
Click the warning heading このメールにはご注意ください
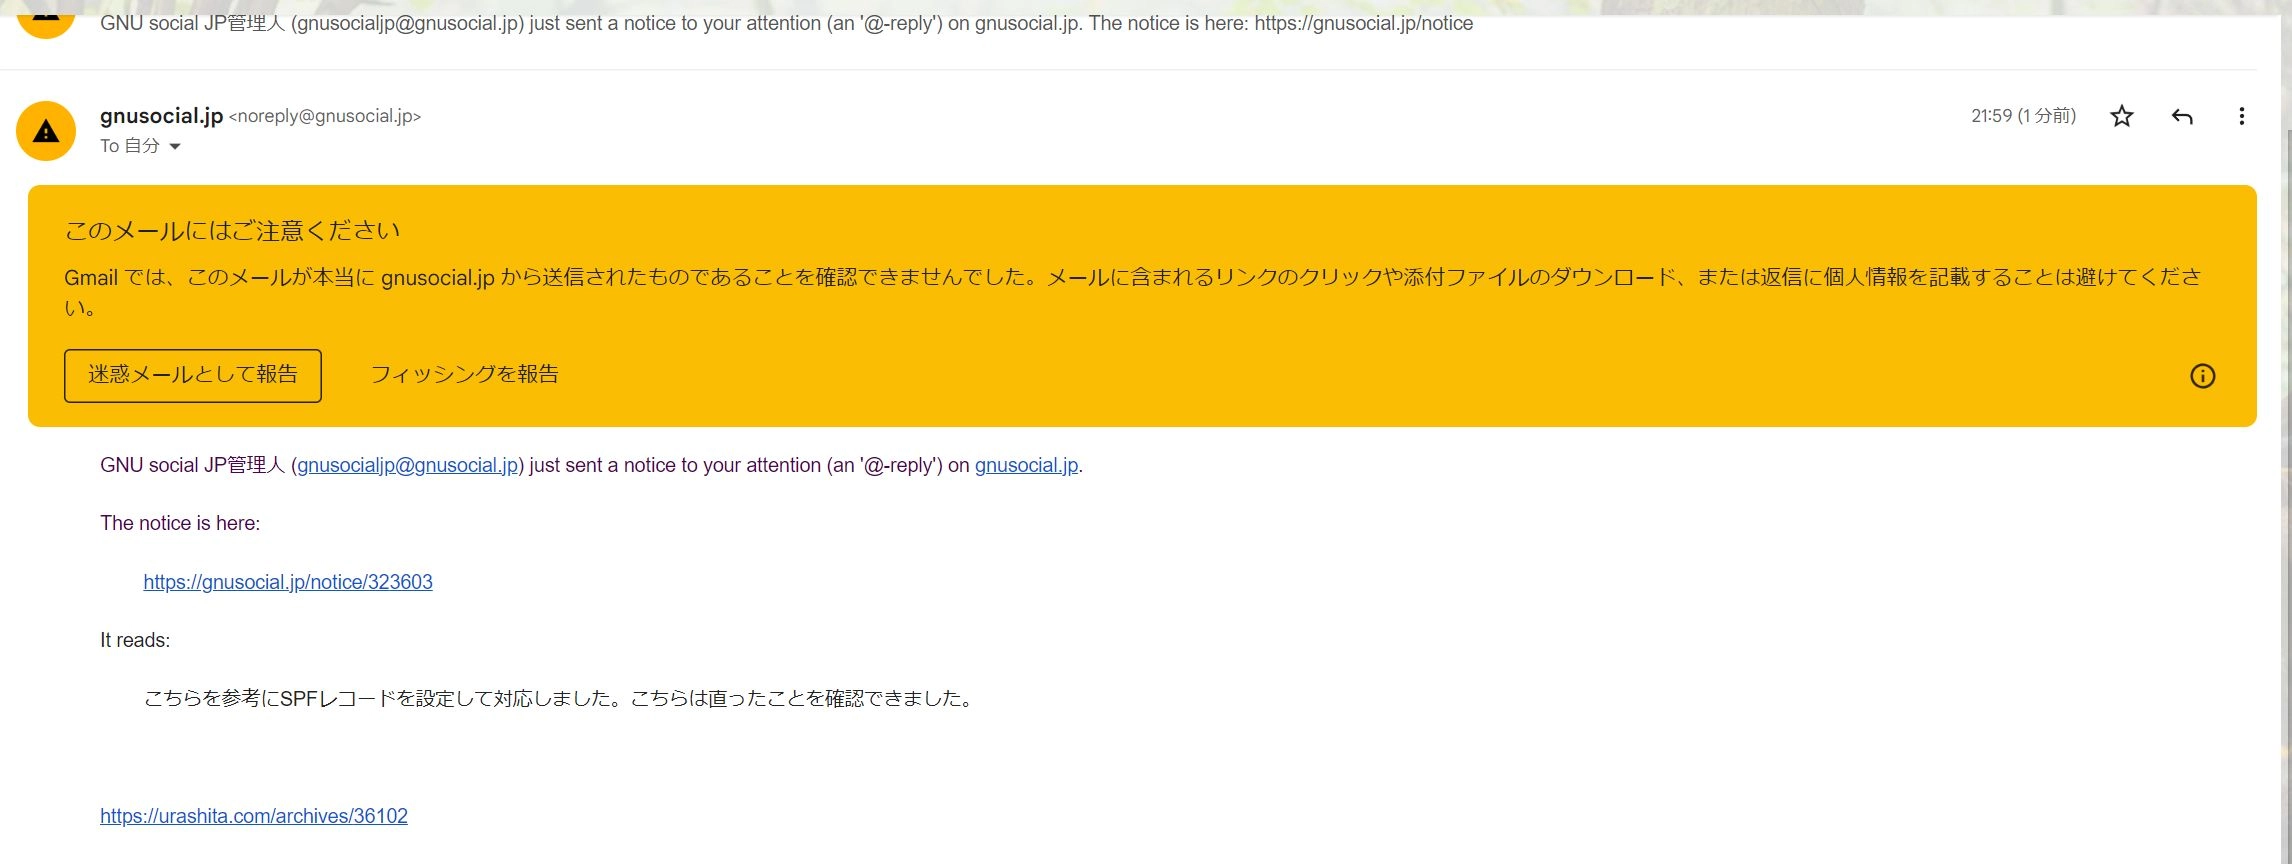232,231
